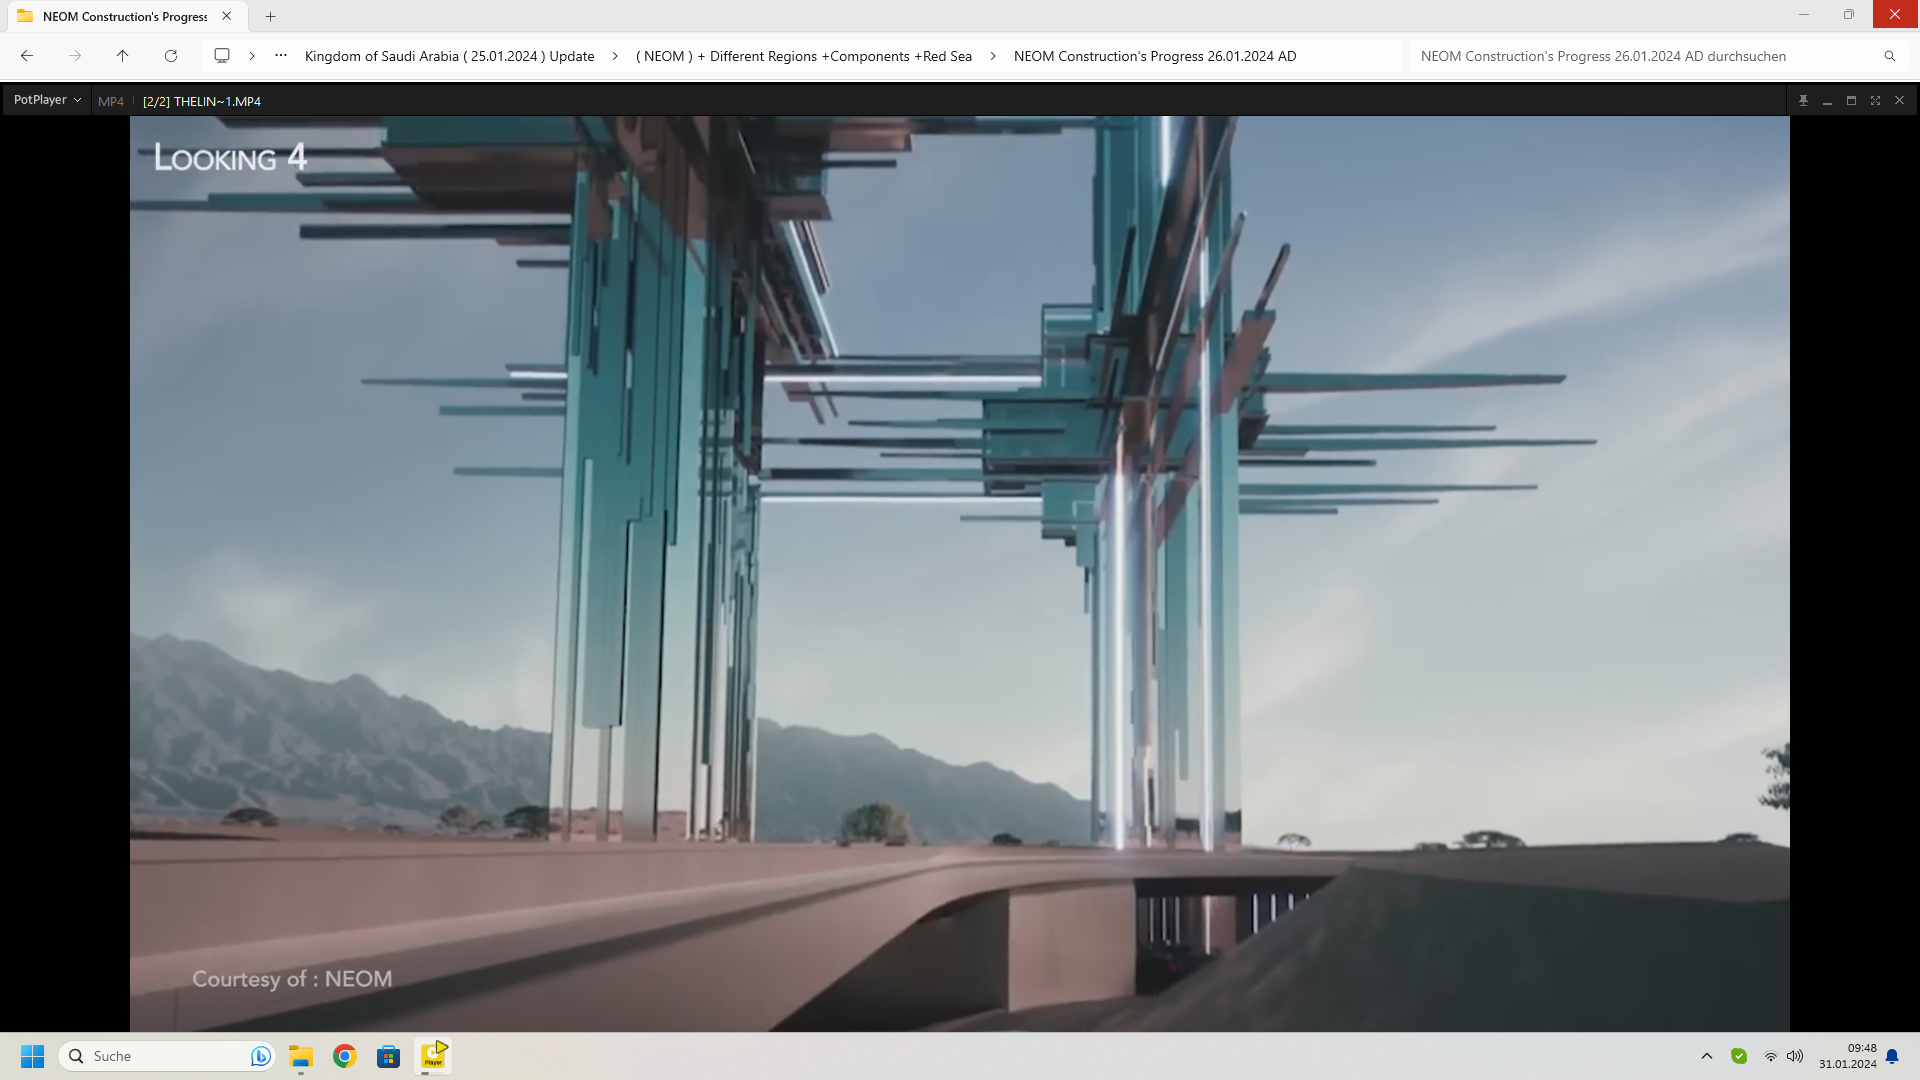Screen dimensions: 1920x1080
Task: Pin the PotPlayer window on top
Action: pos(1803,101)
